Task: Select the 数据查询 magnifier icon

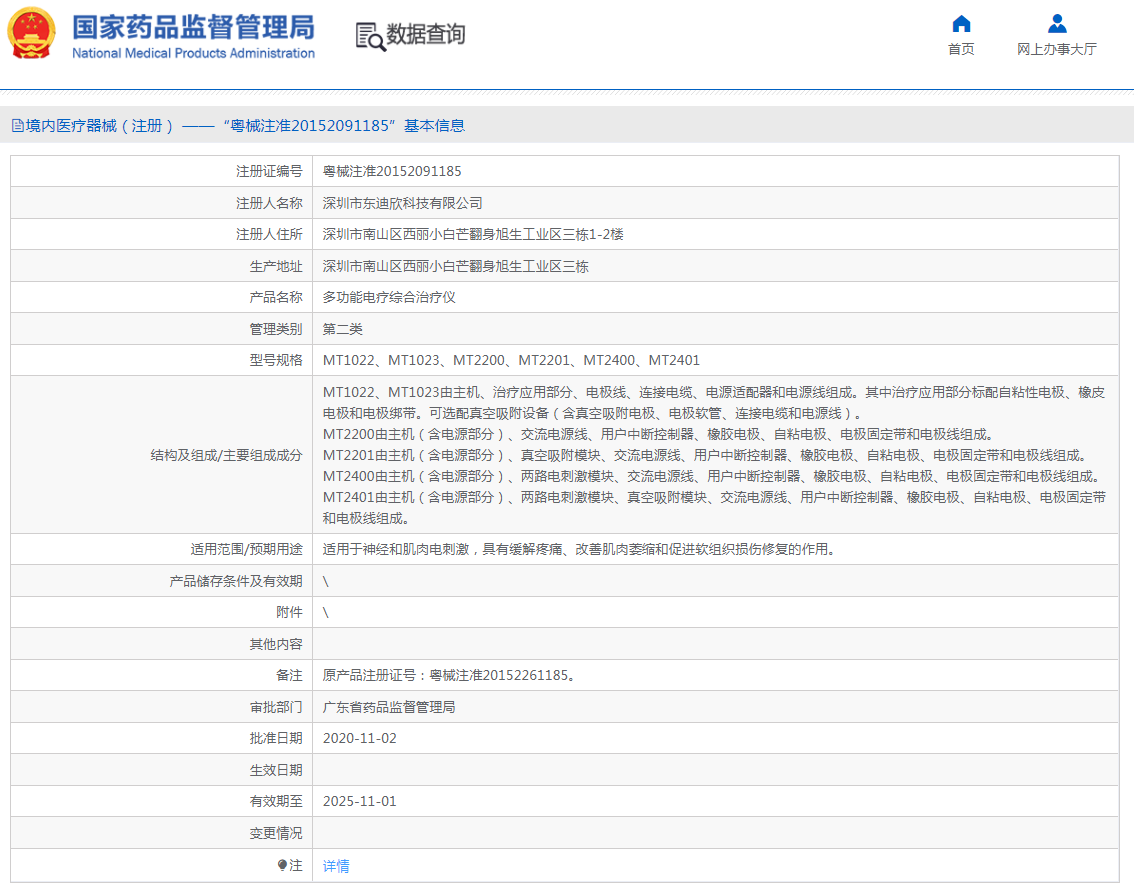Action: click(368, 35)
